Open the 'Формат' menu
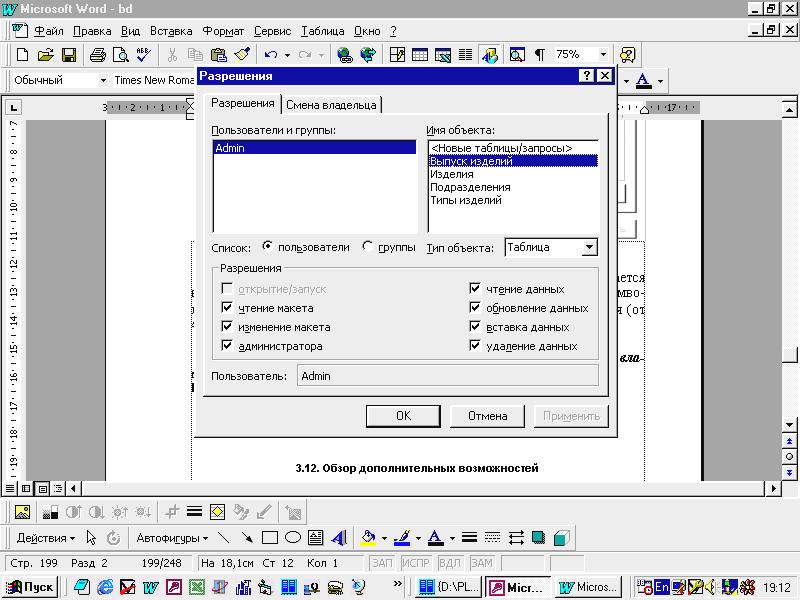The height and width of the screenshot is (600, 800). pyautogui.click(x=223, y=31)
